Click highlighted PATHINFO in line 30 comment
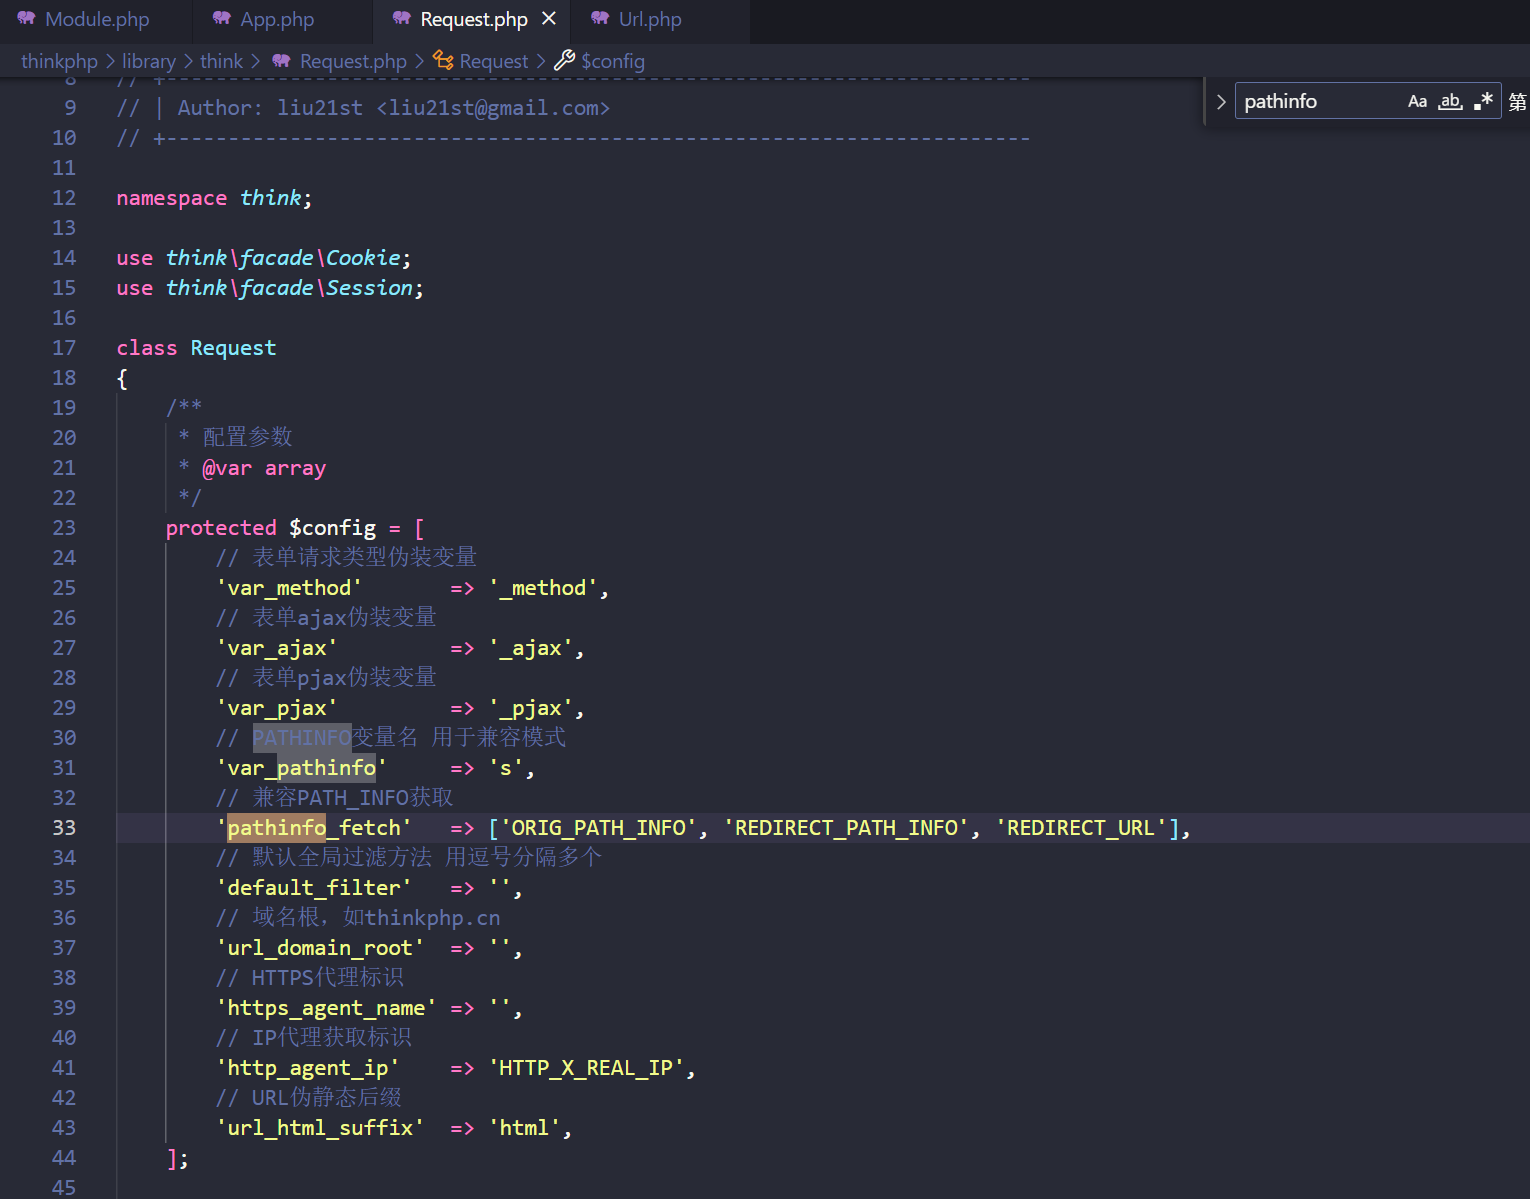Viewport: 1530px width, 1199px height. click(301, 738)
